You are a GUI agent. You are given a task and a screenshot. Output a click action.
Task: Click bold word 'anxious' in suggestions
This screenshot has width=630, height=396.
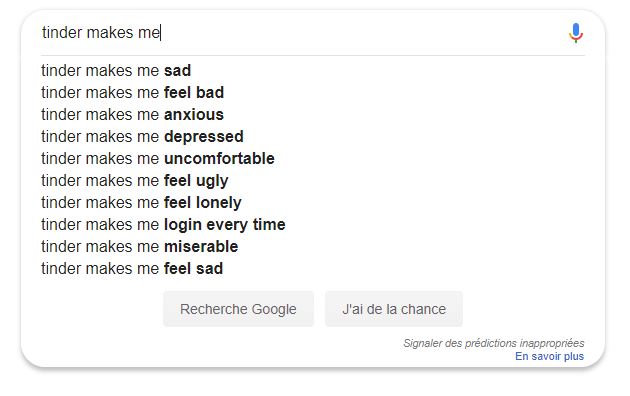tap(194, 115)
